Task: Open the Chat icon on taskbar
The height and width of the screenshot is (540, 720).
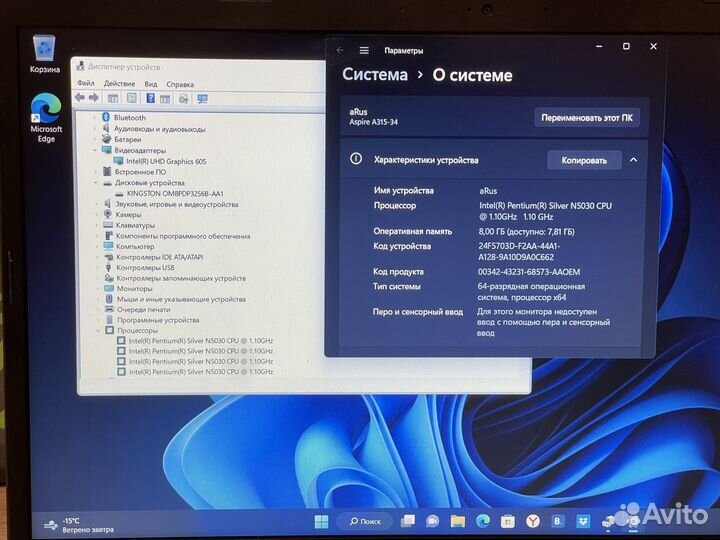Action: [x=432, y=521]
